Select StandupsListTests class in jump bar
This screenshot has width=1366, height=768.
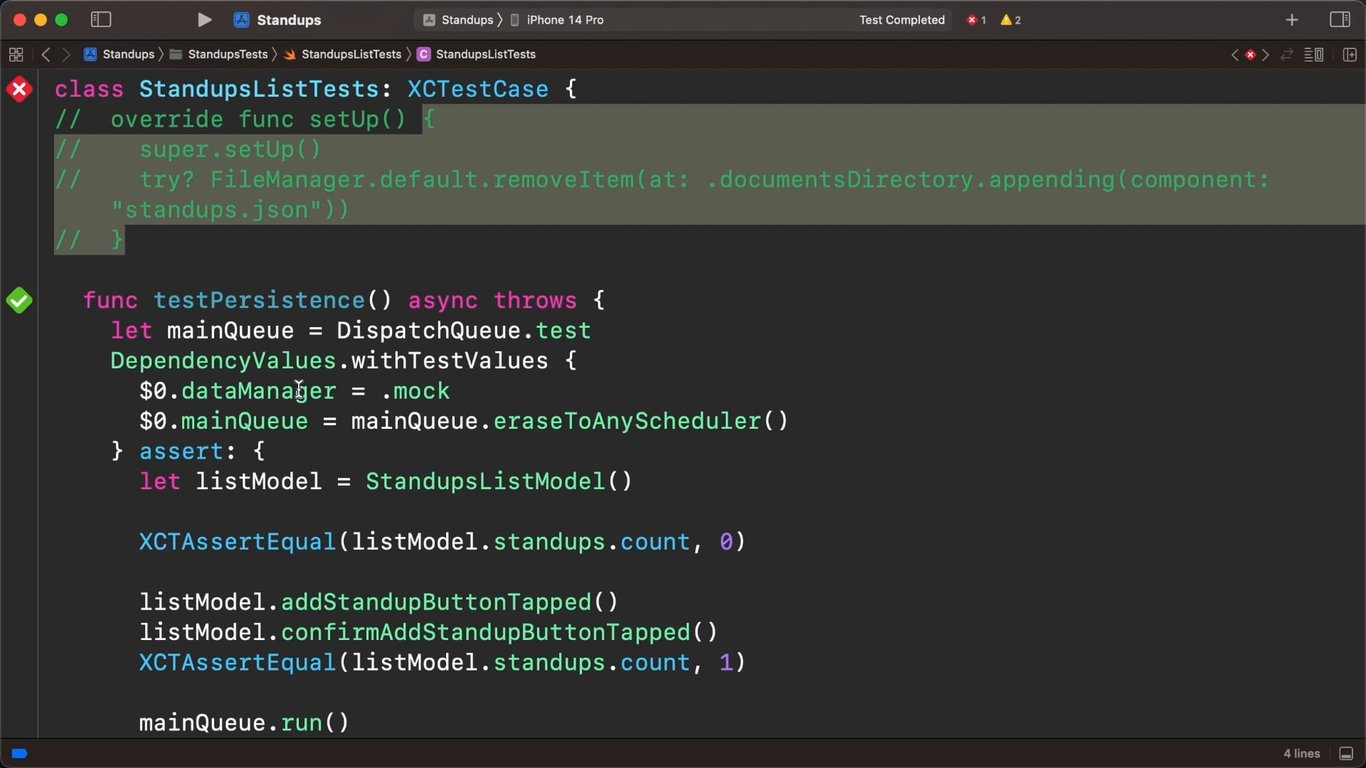[x=485, y=54]
